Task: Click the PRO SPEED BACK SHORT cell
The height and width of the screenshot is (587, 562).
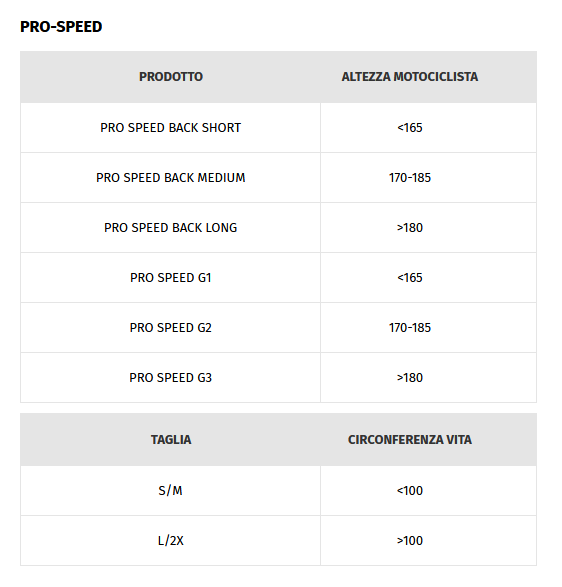Action: point(171,128)
